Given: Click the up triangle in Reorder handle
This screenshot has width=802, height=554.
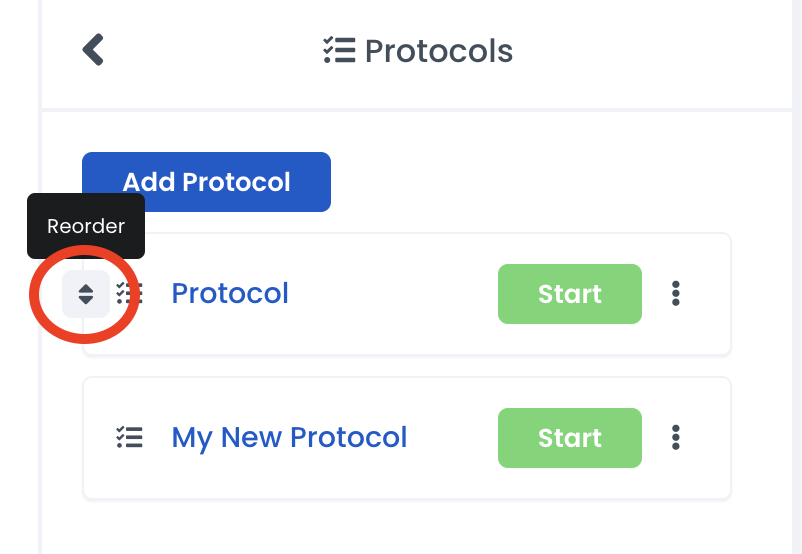Looking at the screenshot, I should click(86, 289).
